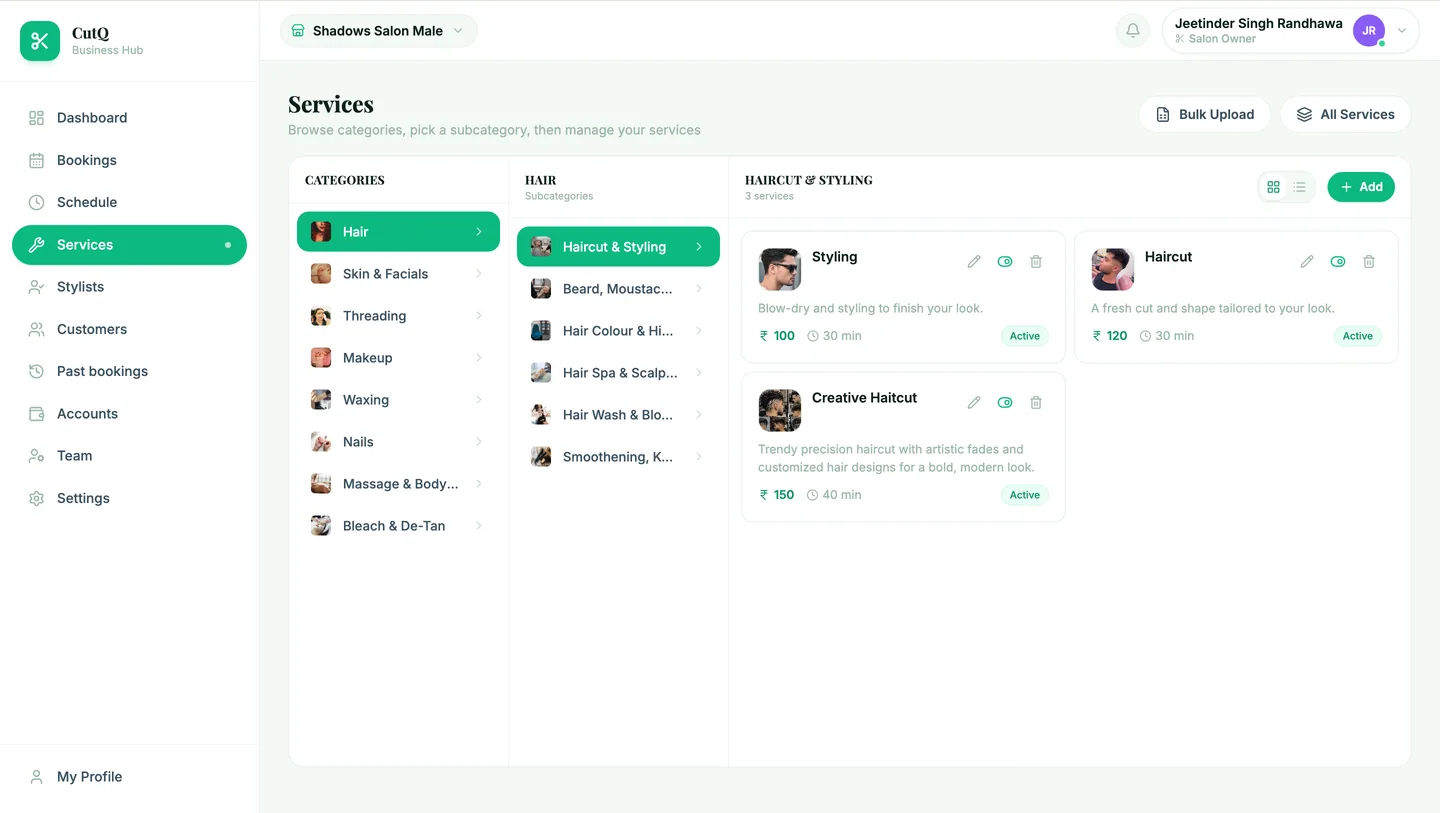
Task: Select Beard, Moustache subcategory
Action: coord(618,289)
